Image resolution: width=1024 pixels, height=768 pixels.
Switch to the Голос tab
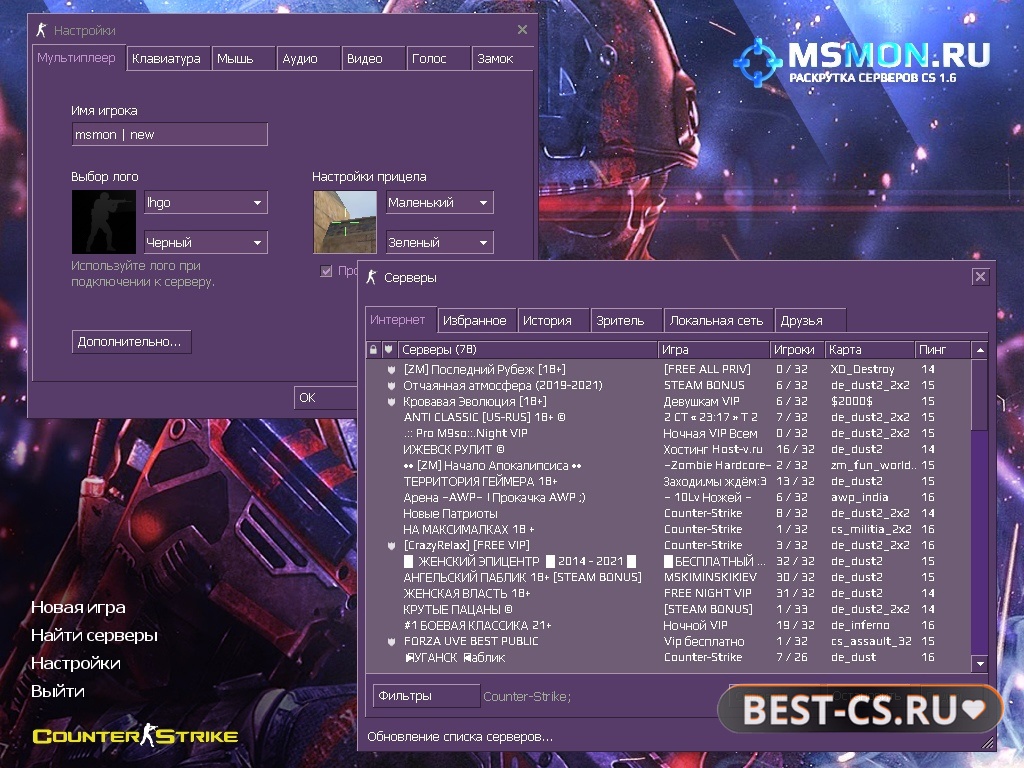[x=438, y=59]
